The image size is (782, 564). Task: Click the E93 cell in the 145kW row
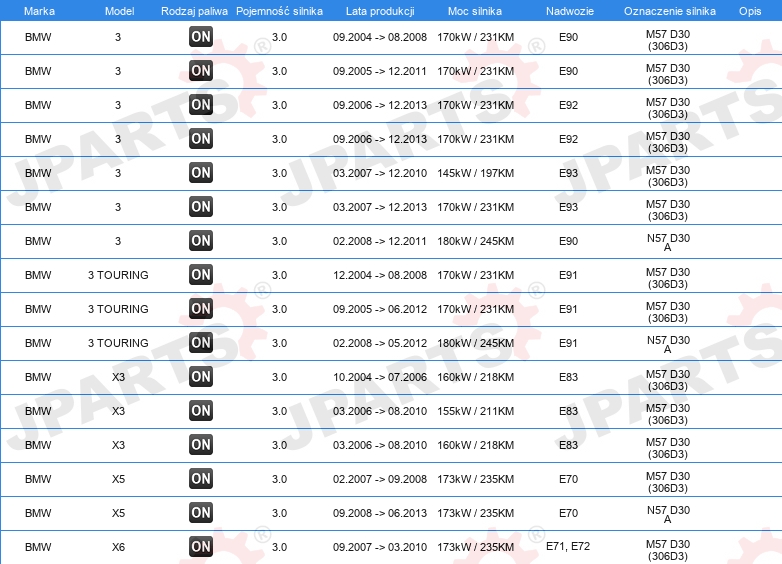(x=568, y=173)
